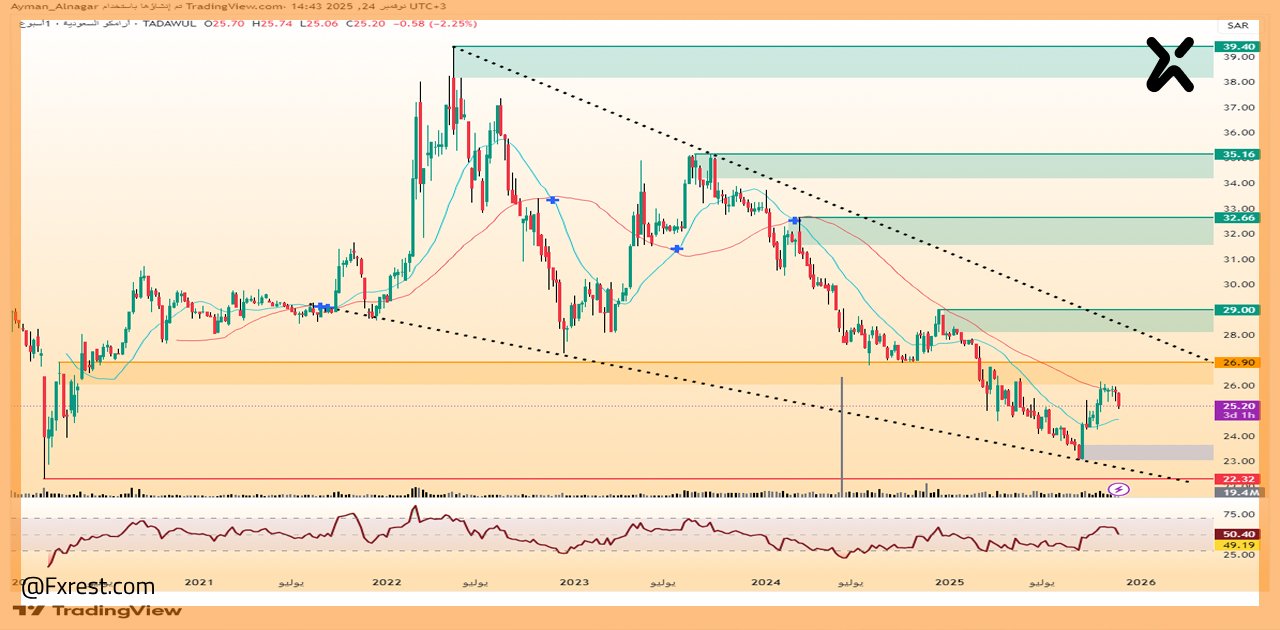Viewport: 1280px width, 630px height.
Task: Click the purple lightning bolt event icon
Action: 1120,489
